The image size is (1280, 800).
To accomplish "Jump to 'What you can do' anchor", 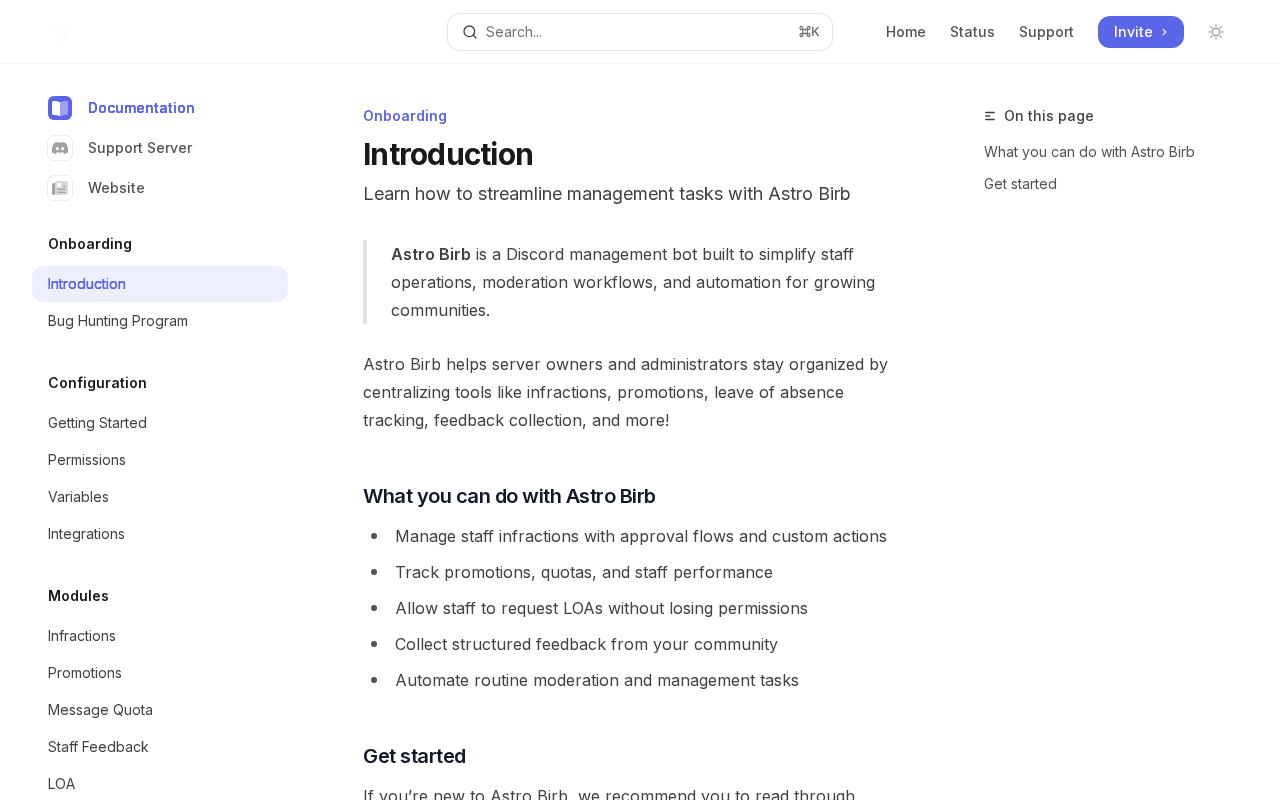I will (x=1089, y=152).
